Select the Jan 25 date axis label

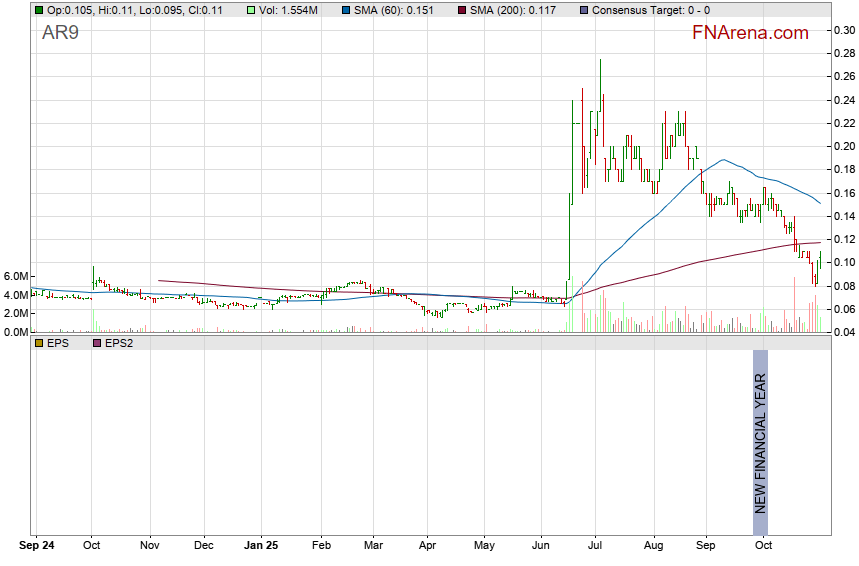[261, 547]
